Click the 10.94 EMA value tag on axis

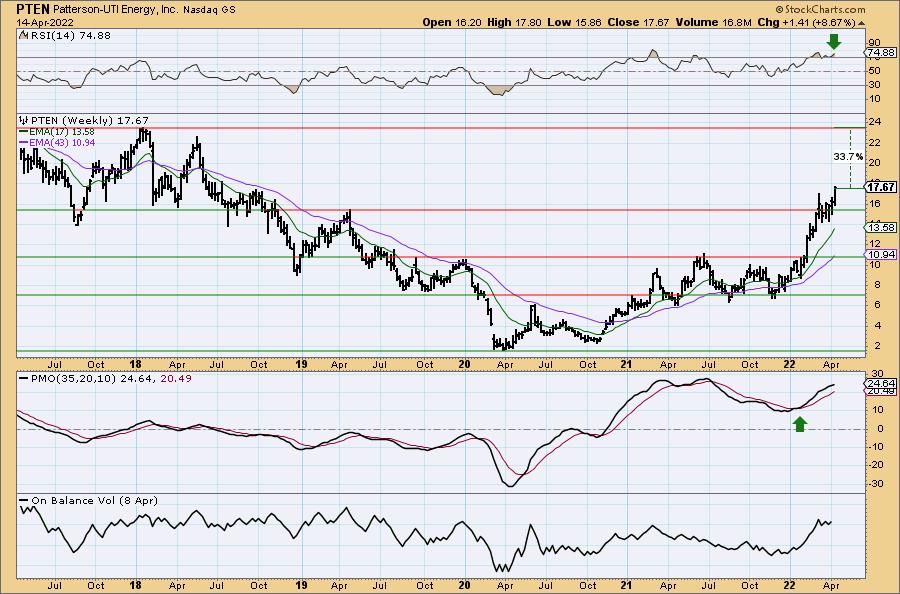coord(881,254)
